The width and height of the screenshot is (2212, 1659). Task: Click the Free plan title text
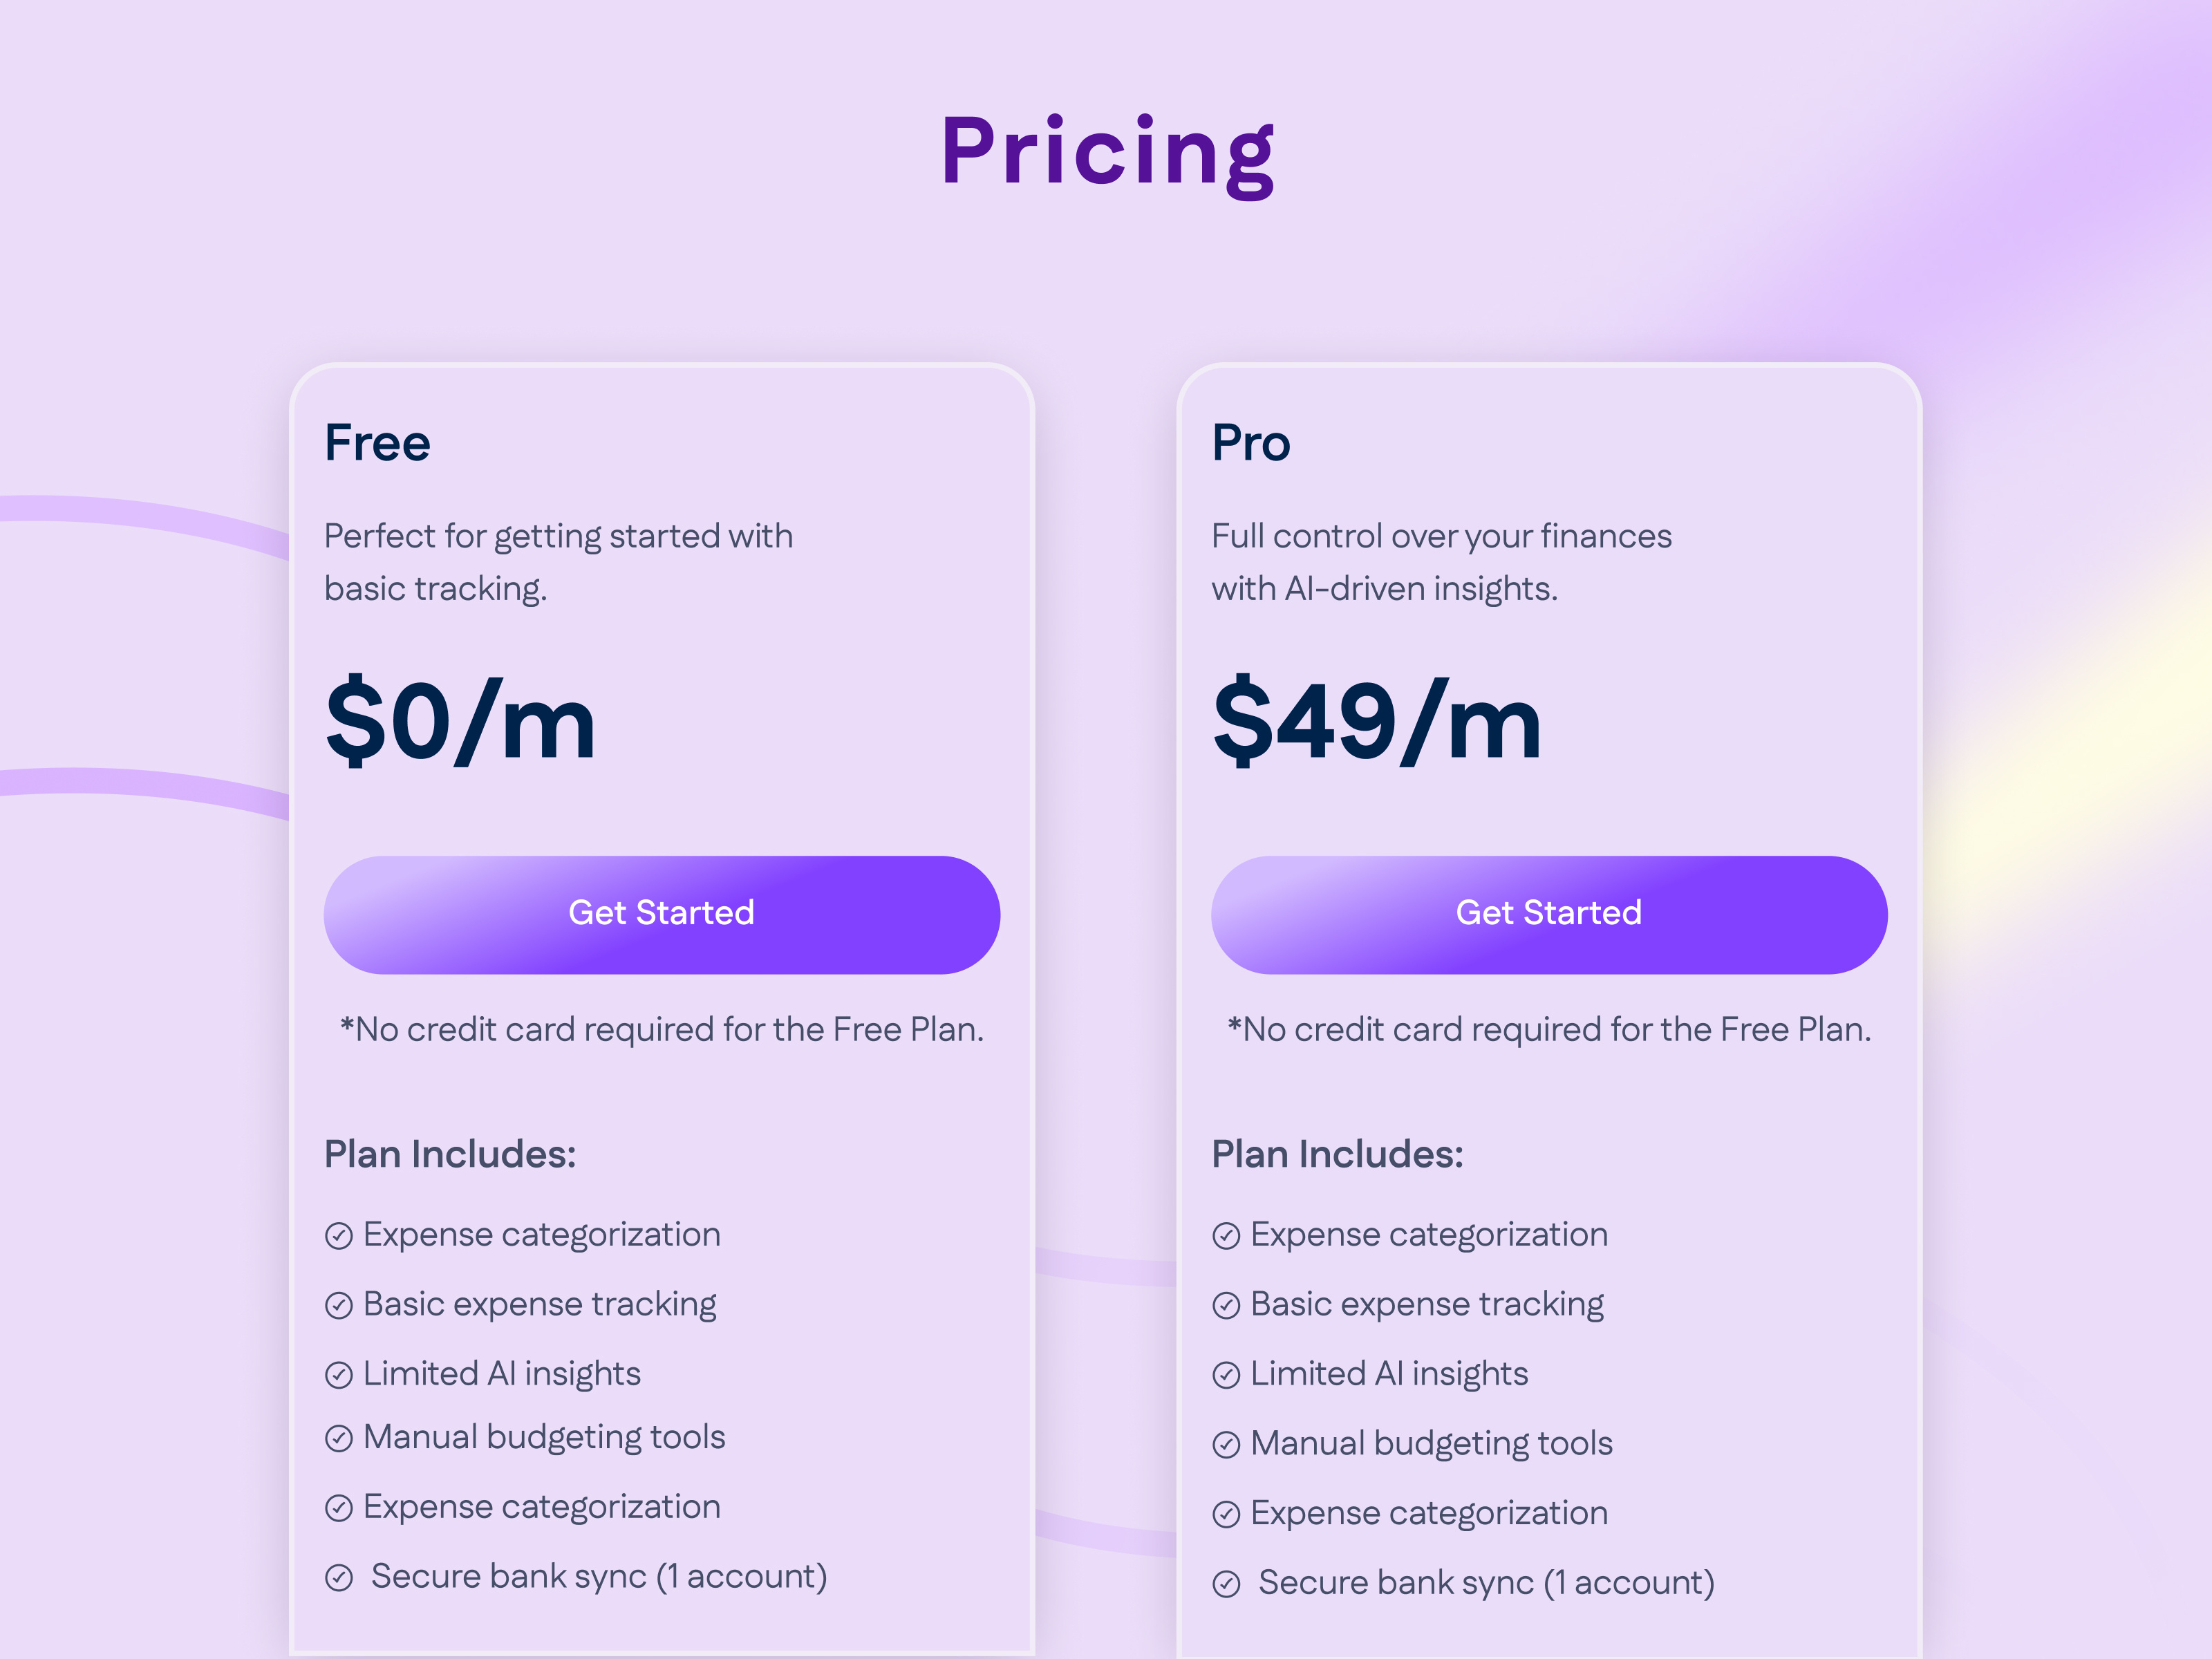click(x=377, y=443)
